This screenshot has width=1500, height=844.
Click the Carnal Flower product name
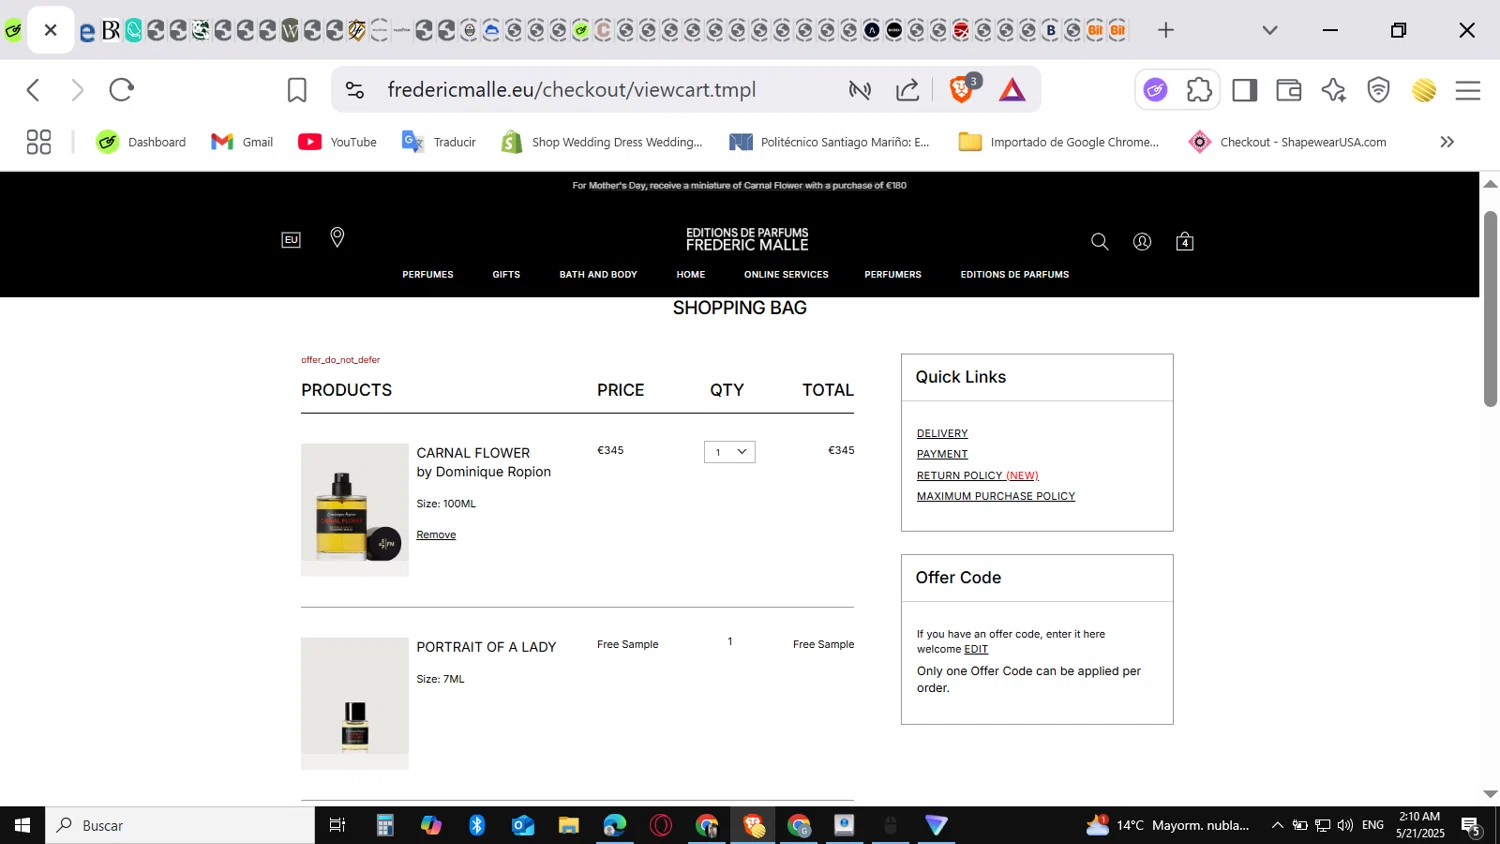click(473, 453)
